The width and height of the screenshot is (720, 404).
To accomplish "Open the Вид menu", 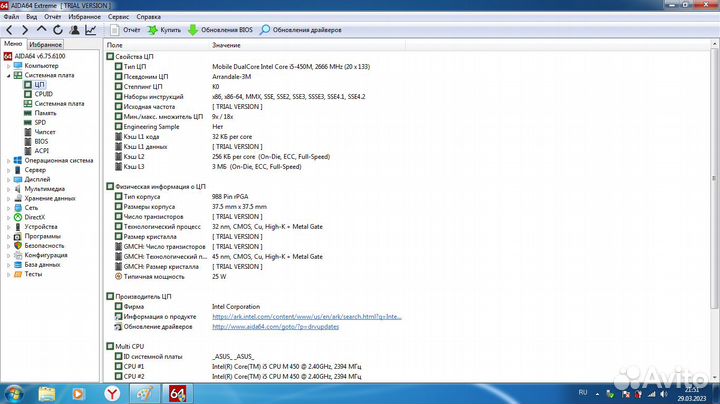I will pyautogui.click(x=32, y=17).
